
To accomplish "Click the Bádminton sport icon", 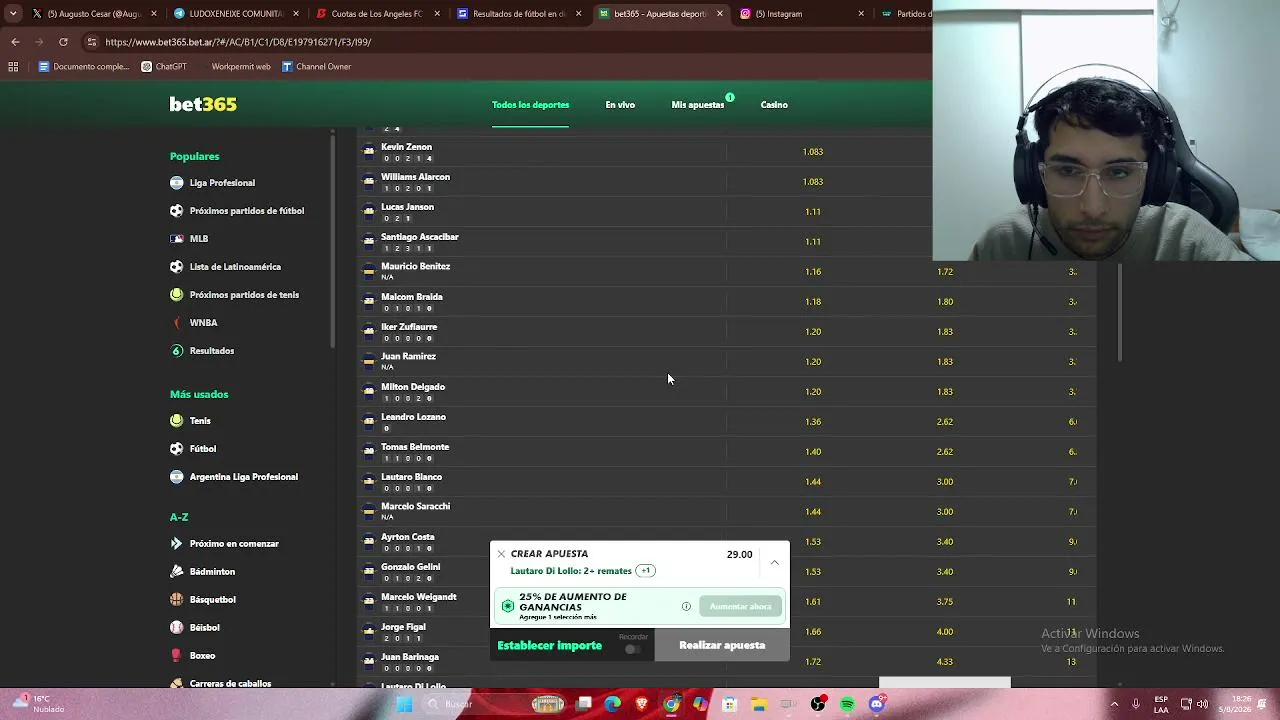I will (x=177, y=572).
